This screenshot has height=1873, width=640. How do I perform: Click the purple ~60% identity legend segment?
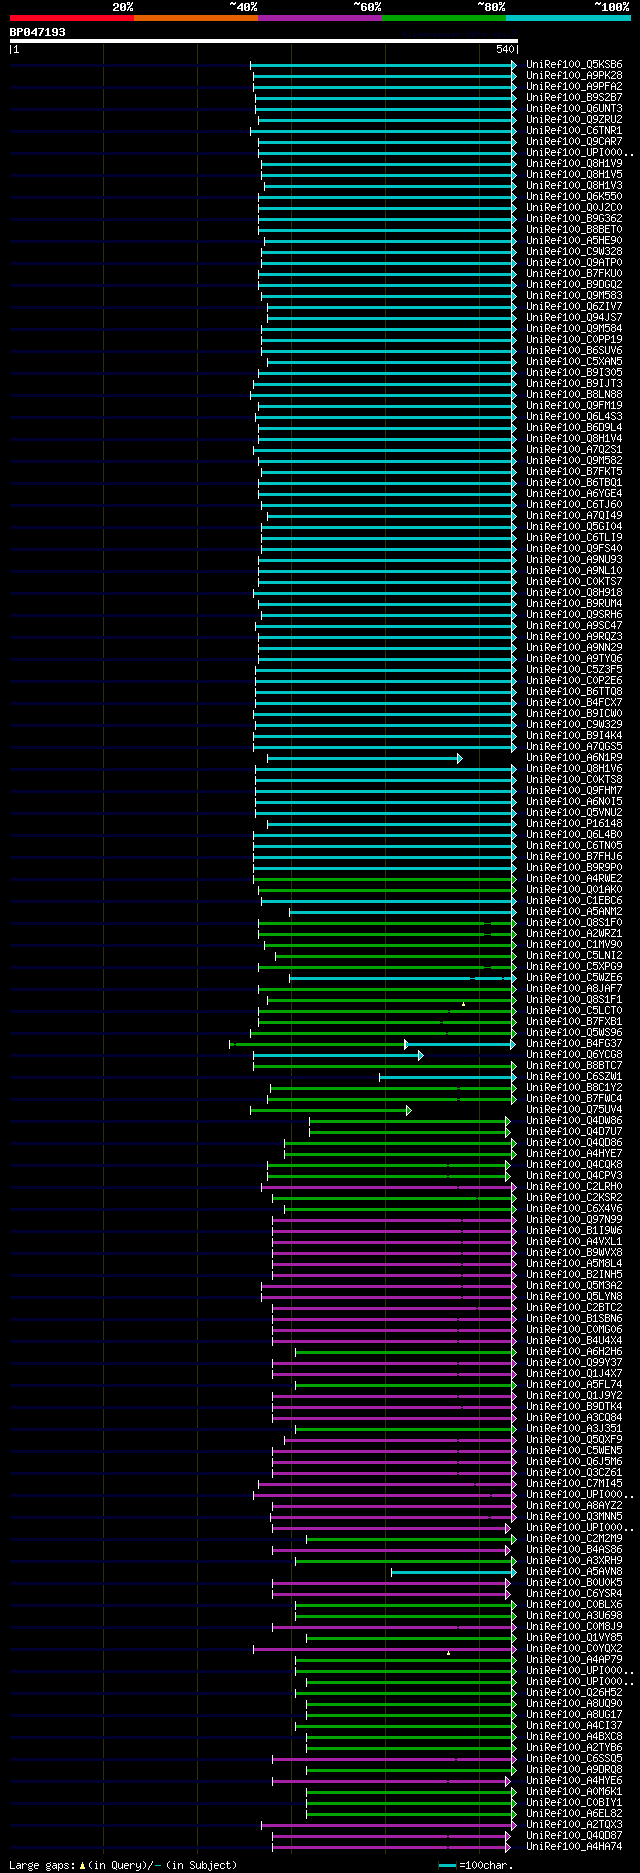click(319, 17)
